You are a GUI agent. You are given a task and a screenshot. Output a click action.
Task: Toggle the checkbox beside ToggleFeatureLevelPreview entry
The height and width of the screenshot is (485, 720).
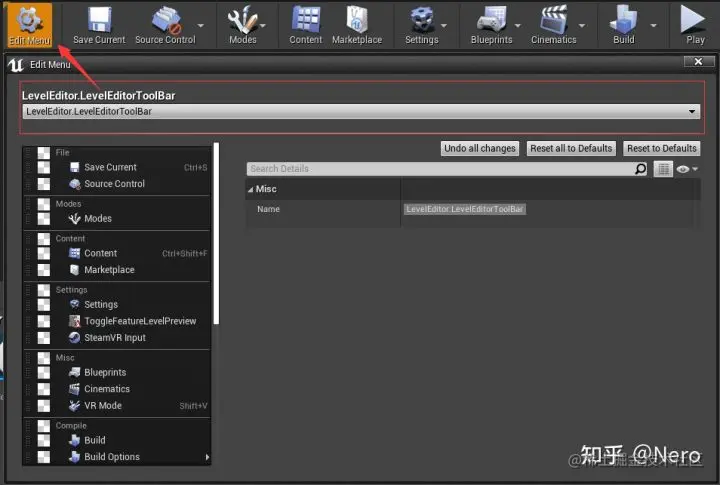(x=44, y=321)
